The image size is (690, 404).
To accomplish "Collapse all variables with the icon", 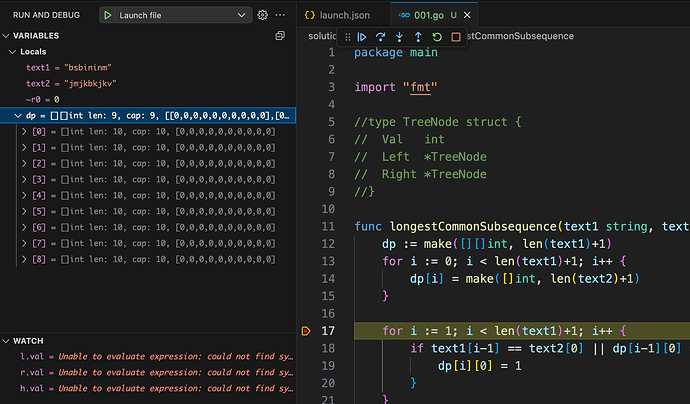I will point(280,35).
